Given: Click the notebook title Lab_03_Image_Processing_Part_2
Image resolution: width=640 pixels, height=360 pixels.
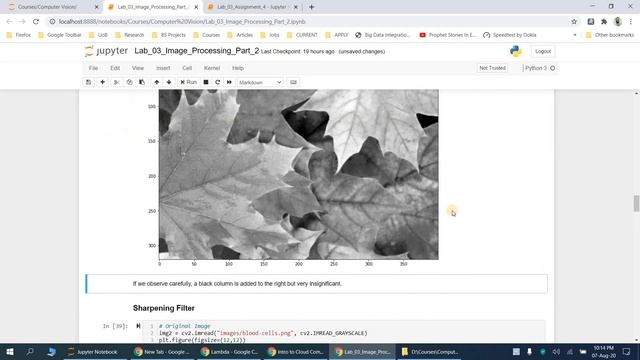Looking at the screenshot, I should click(x=196, y=51).
